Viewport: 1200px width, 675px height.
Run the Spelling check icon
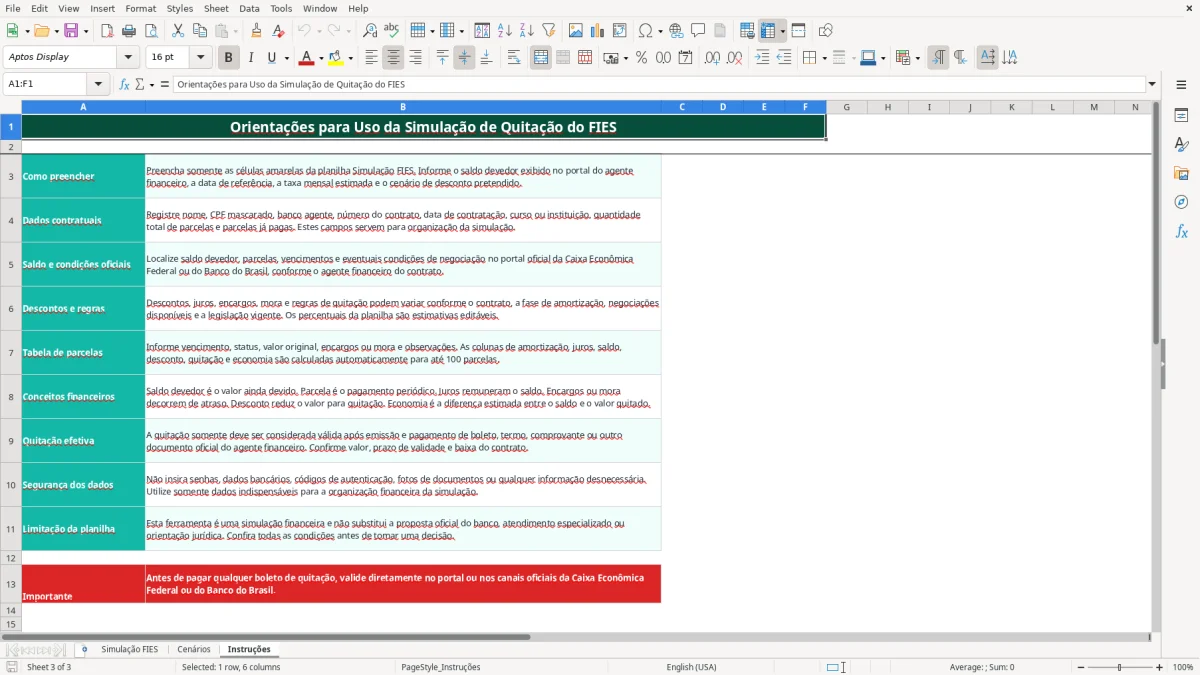tap(391, 31)
